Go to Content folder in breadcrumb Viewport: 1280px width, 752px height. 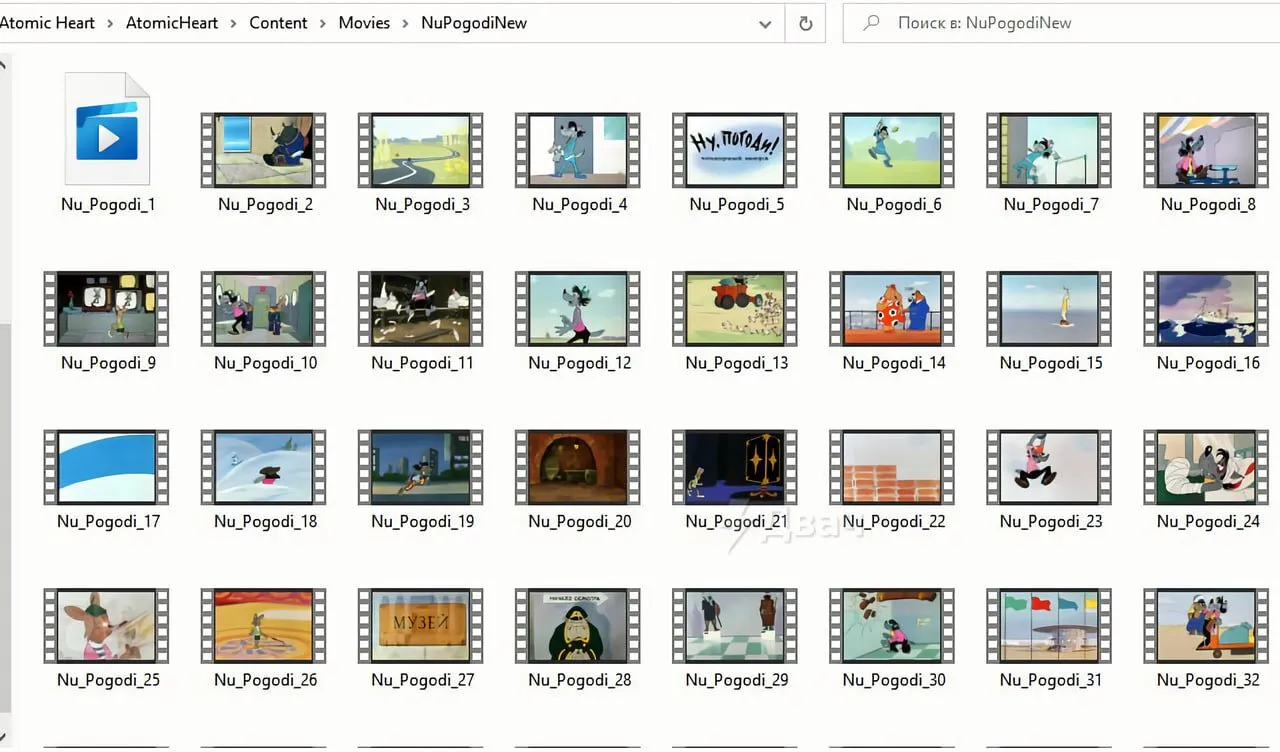278,23
